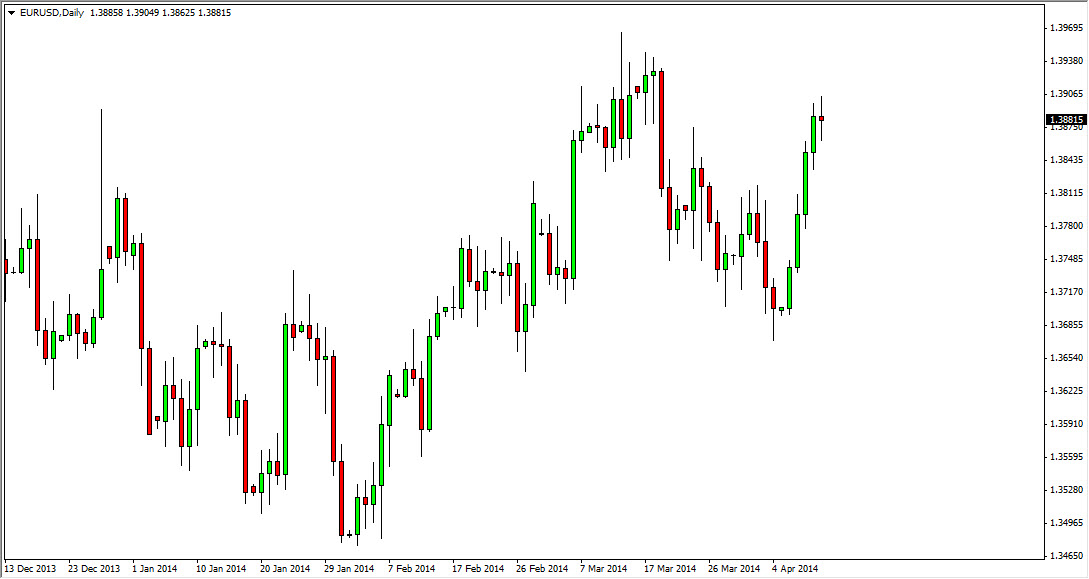Click the 7 Feb 2014 date label
Screen dimensions: 1089x579
click(411, 569)
